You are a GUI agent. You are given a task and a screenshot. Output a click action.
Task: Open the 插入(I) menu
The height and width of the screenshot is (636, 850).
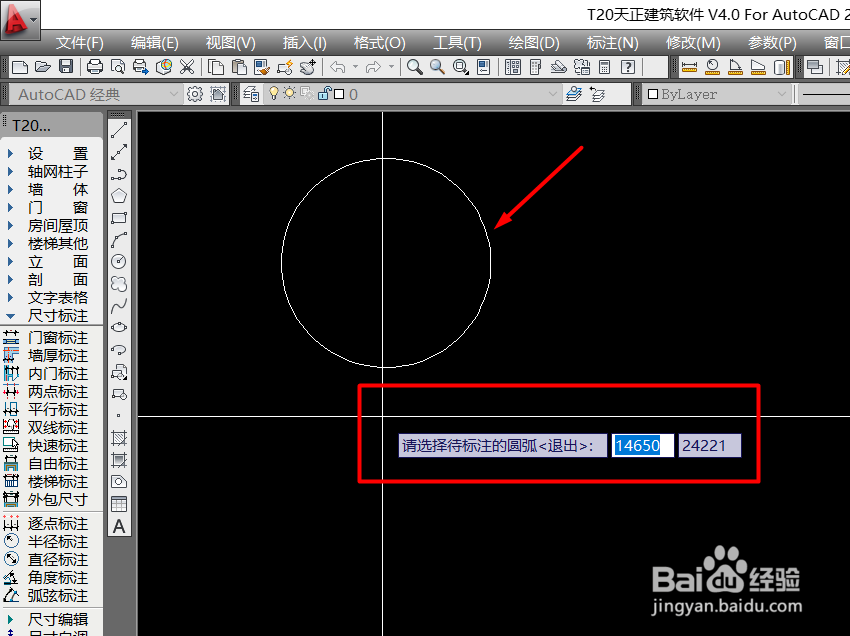tap(304, 43)
